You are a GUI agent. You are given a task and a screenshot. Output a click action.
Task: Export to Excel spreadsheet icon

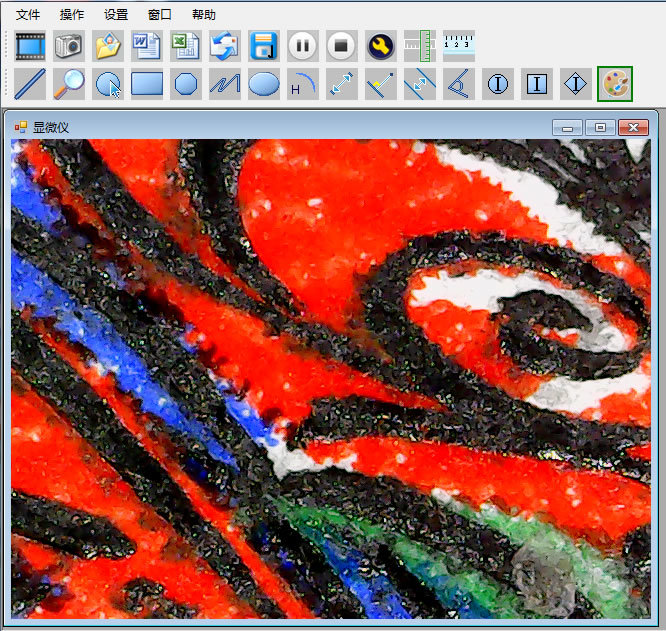click(186, 46)
